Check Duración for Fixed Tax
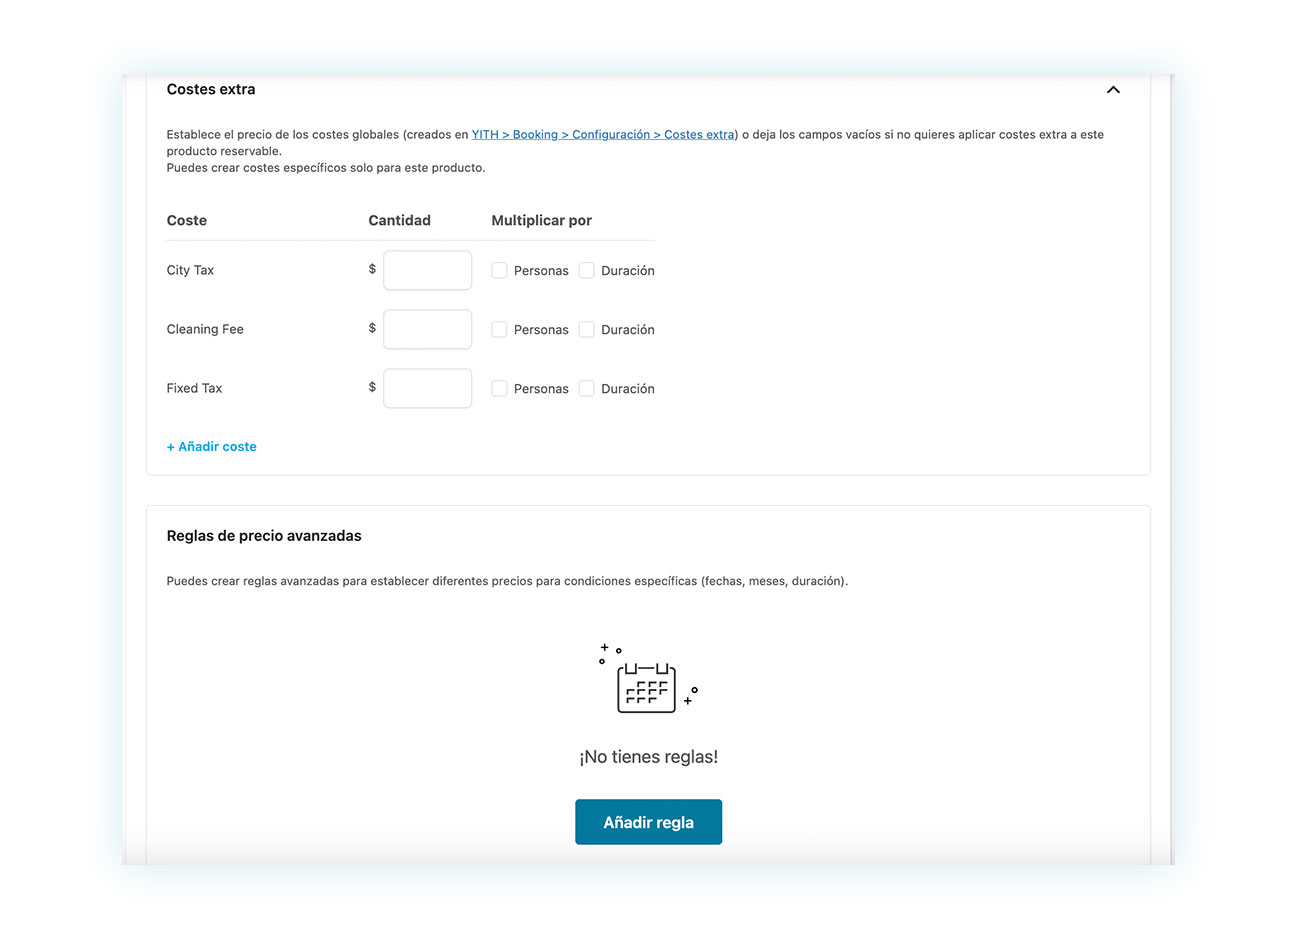The image size is (1300, 940). coord(587,389)
